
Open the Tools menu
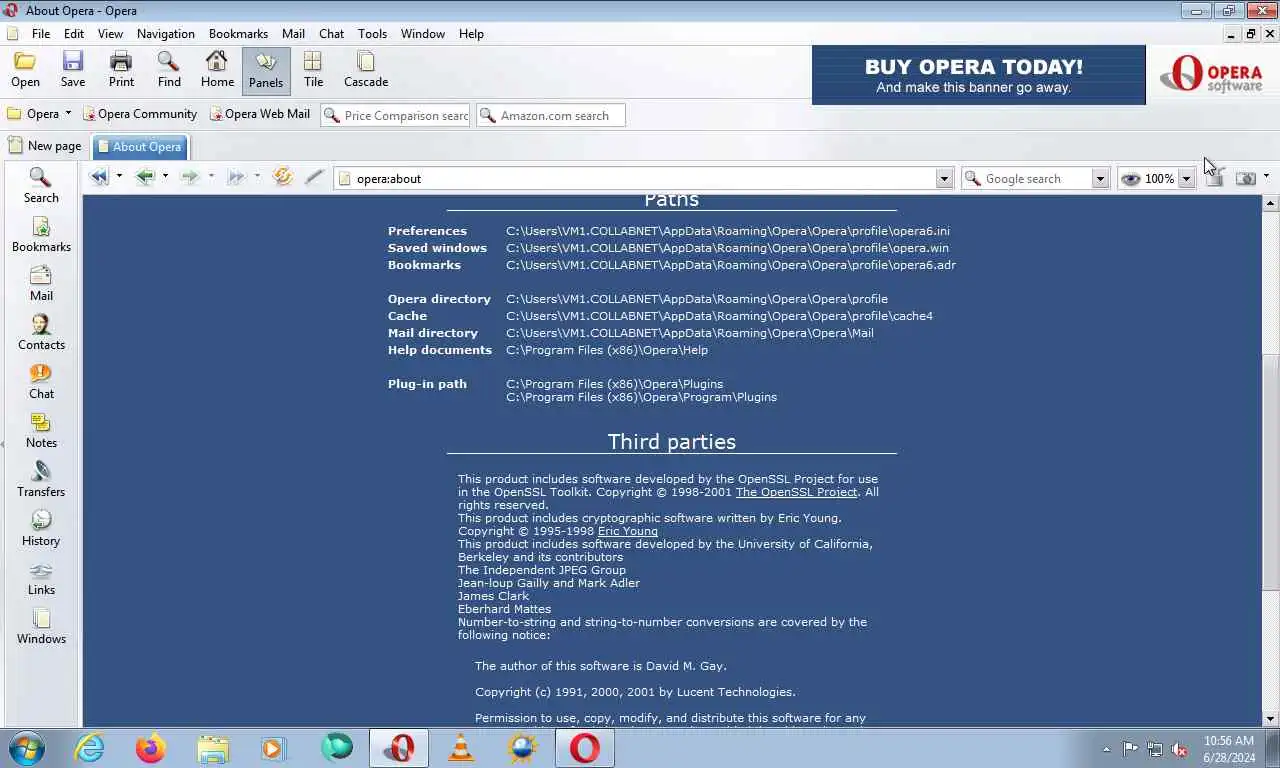pyautogui.click(x=372, y=33)
